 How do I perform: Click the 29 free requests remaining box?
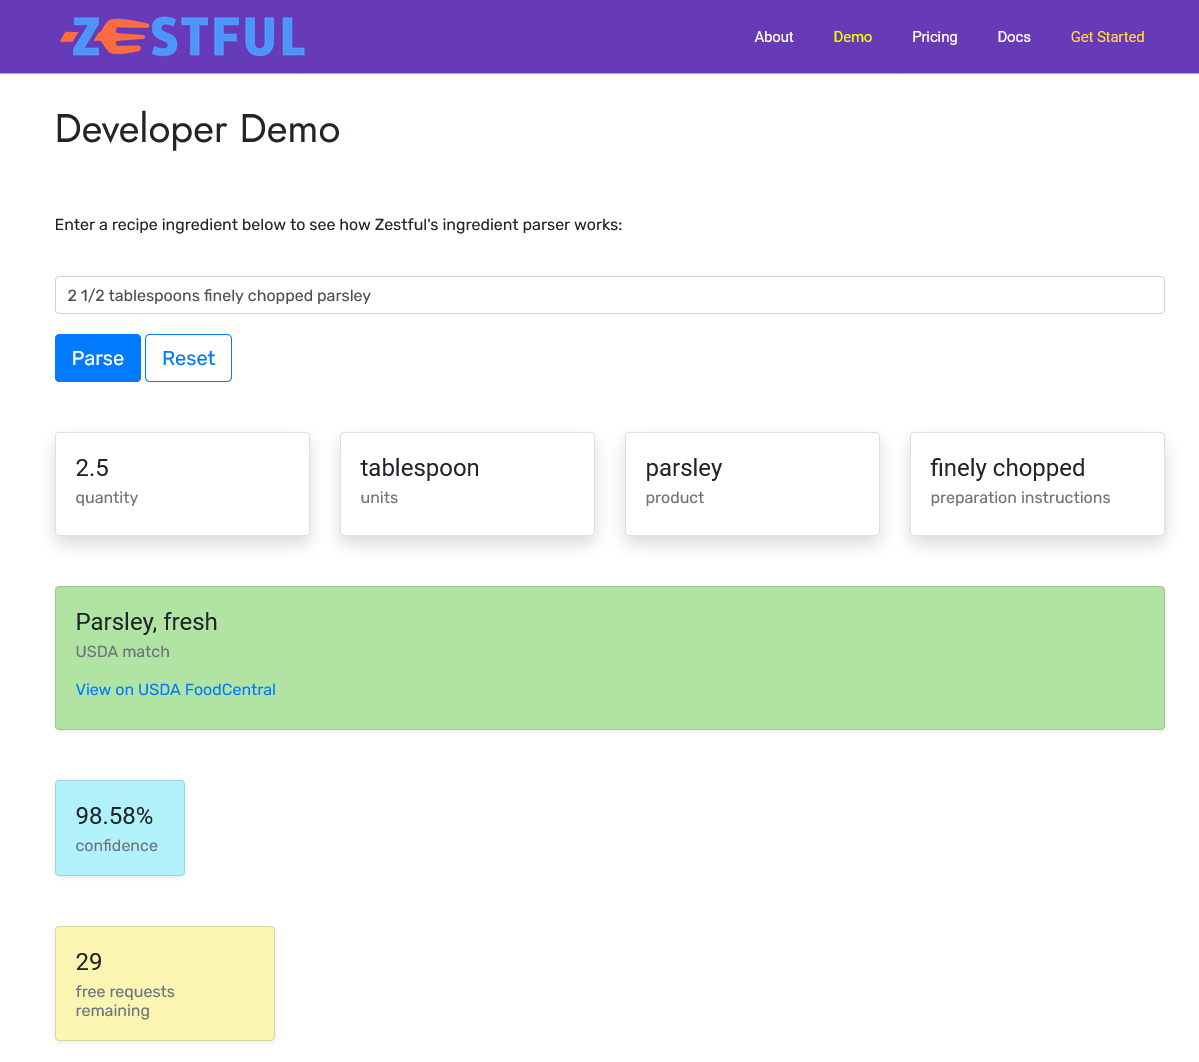click(164, 983)
